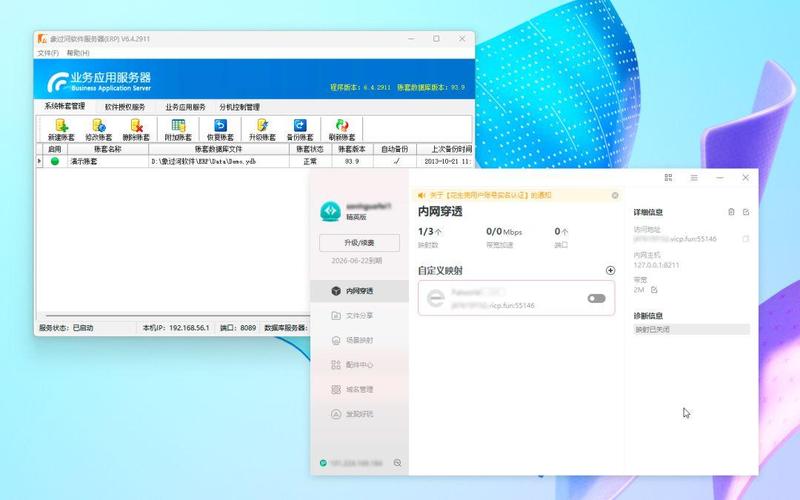Click the 升级账套 toolbar icon

[x=262, y=130]
